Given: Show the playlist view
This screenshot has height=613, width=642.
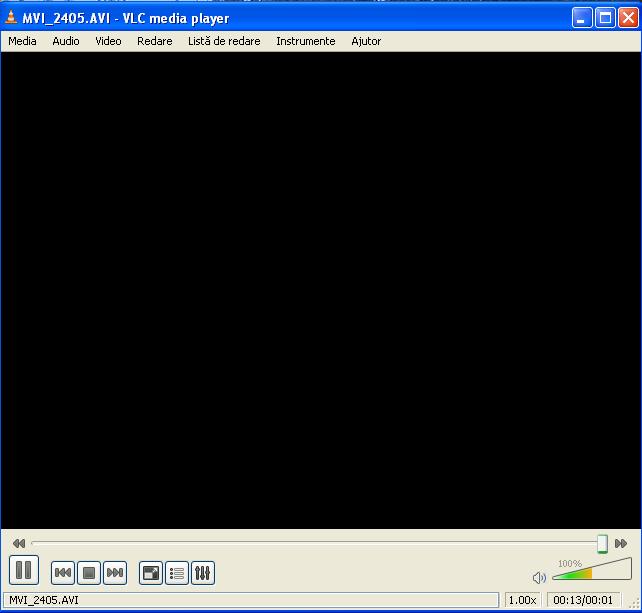Looking at the screenshot, I should tap(177, 572).
